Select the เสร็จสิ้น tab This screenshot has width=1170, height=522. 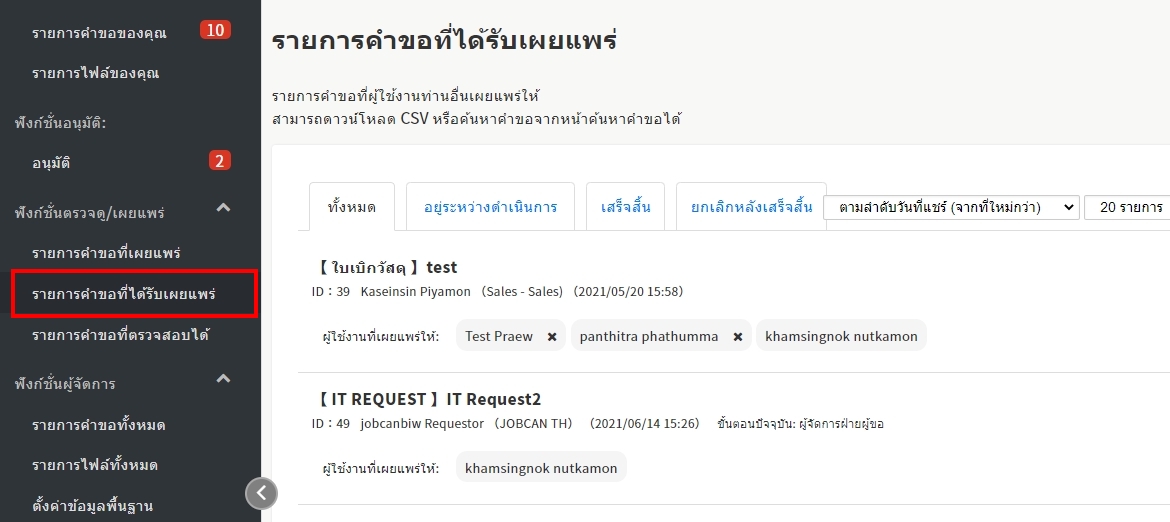pyautogui.click(x=625, y=208)
